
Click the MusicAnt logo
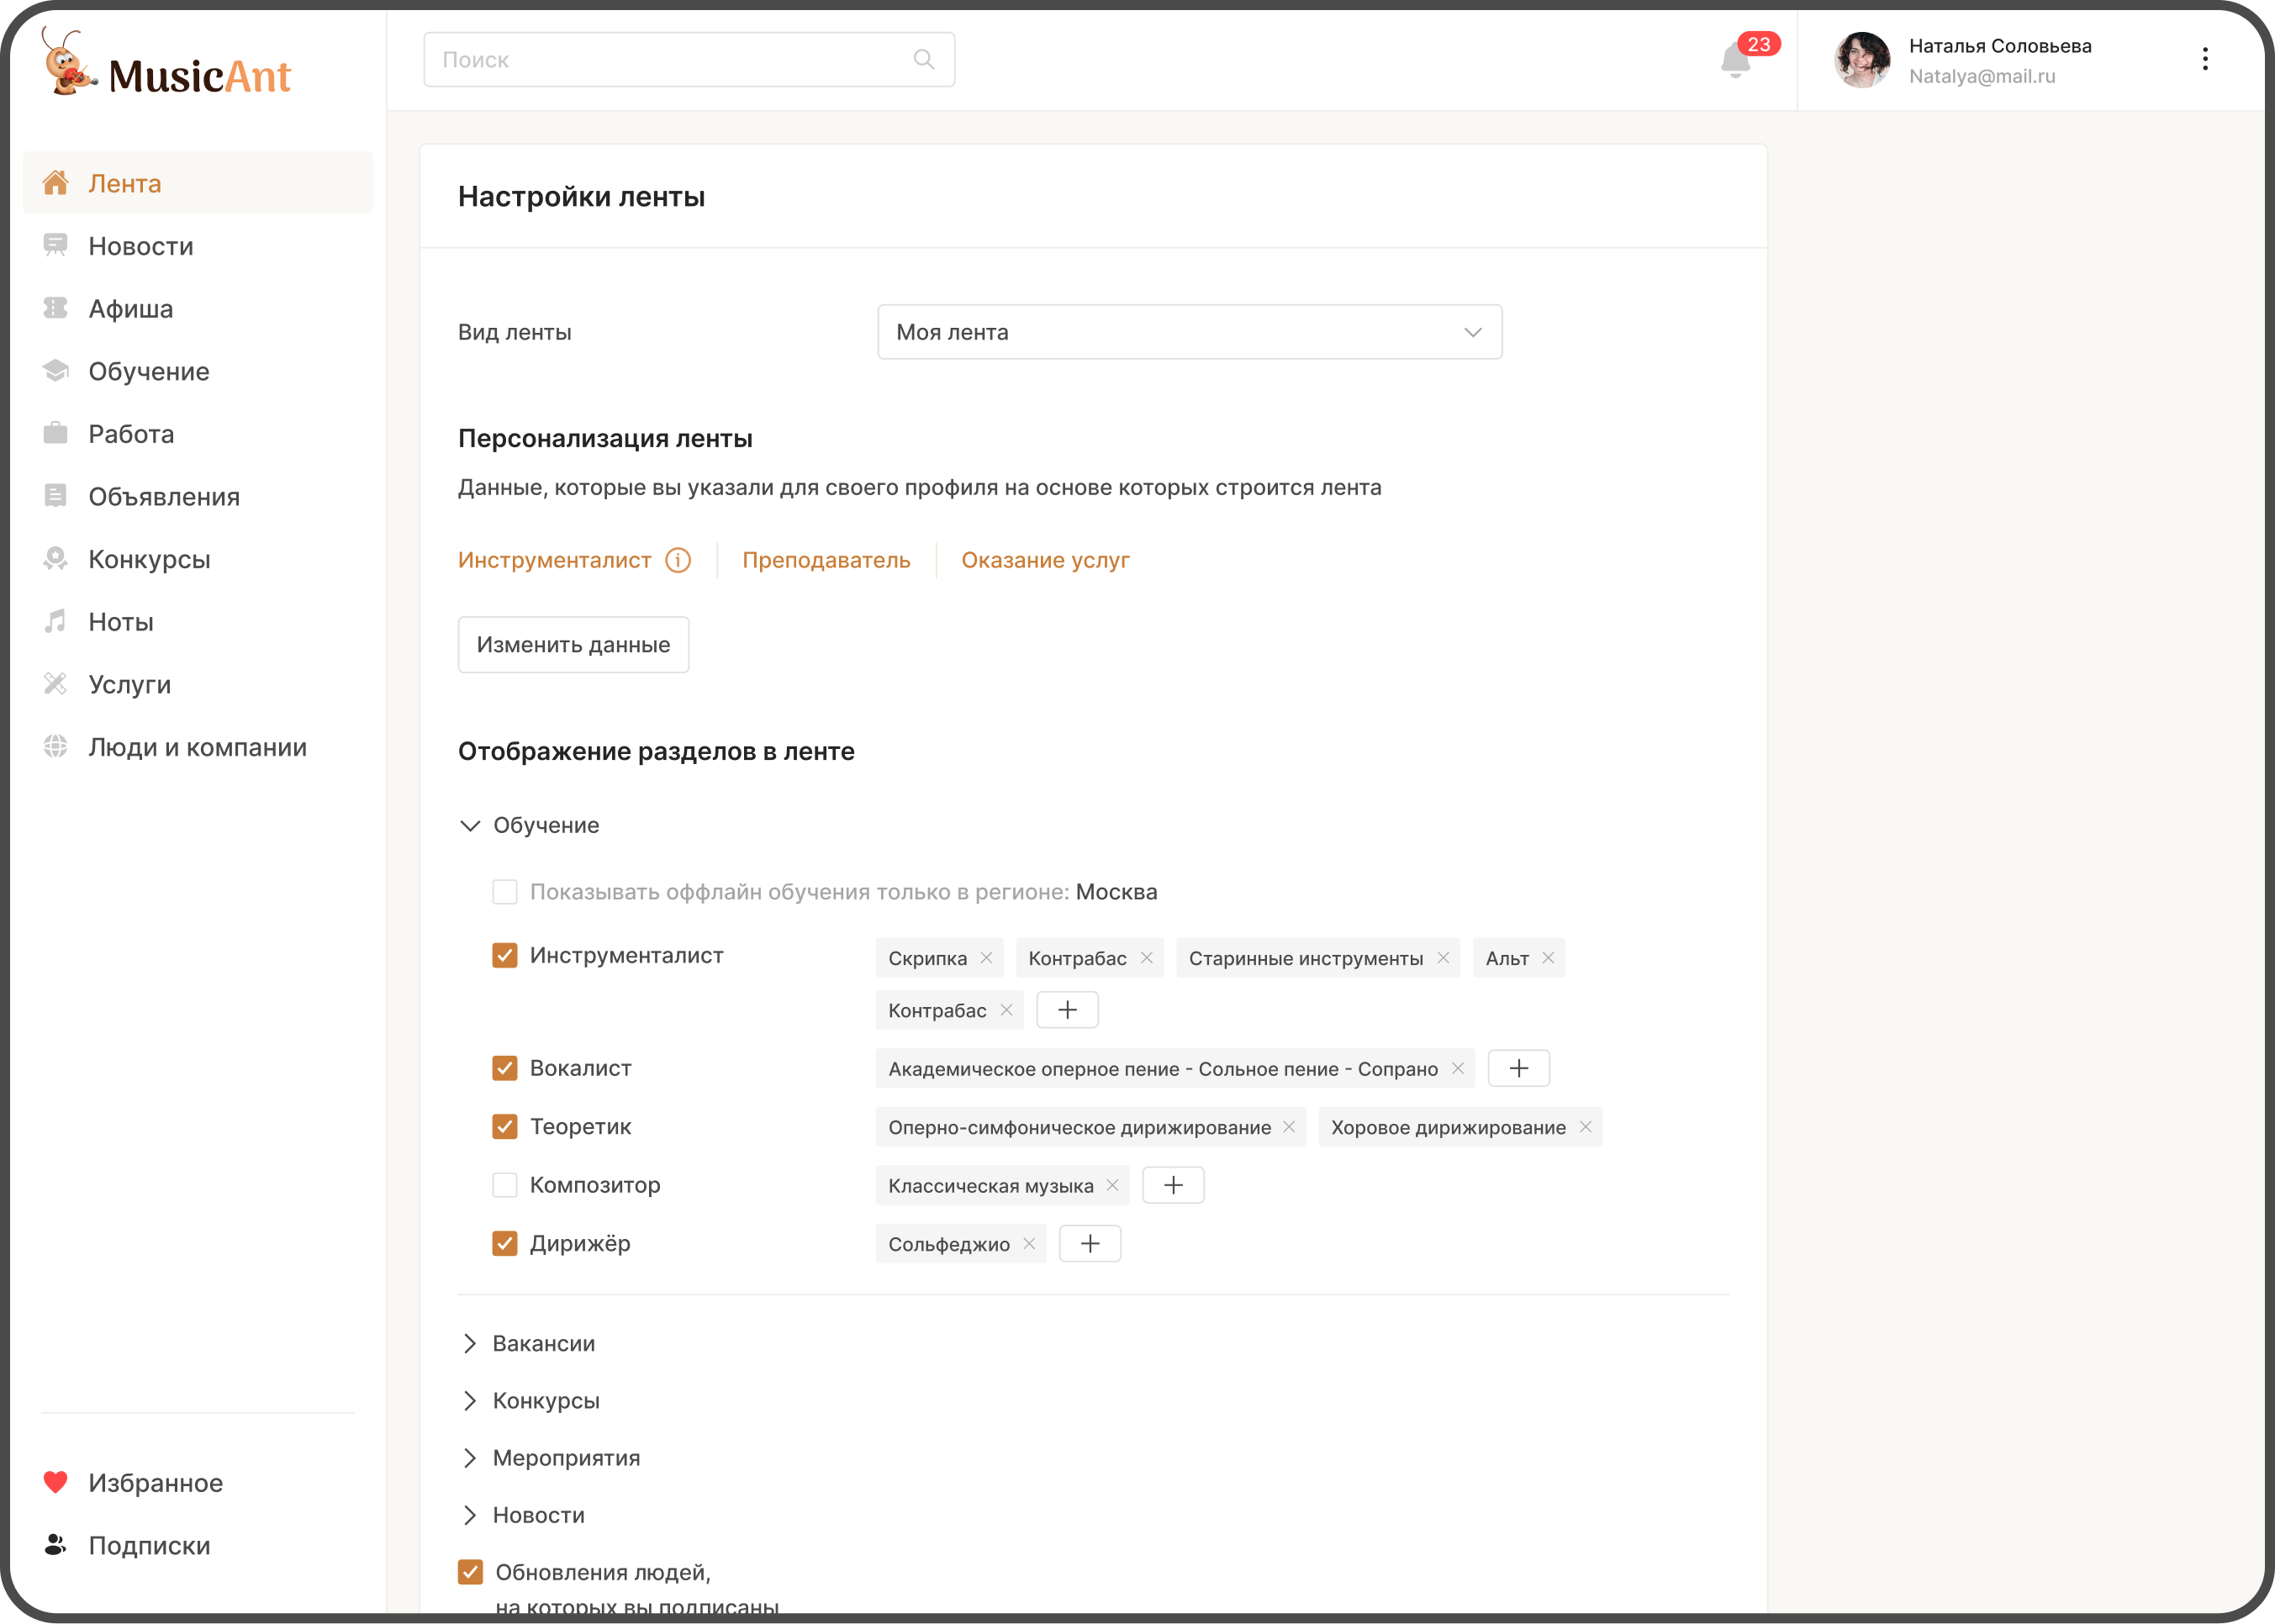(x=167, y=66)
